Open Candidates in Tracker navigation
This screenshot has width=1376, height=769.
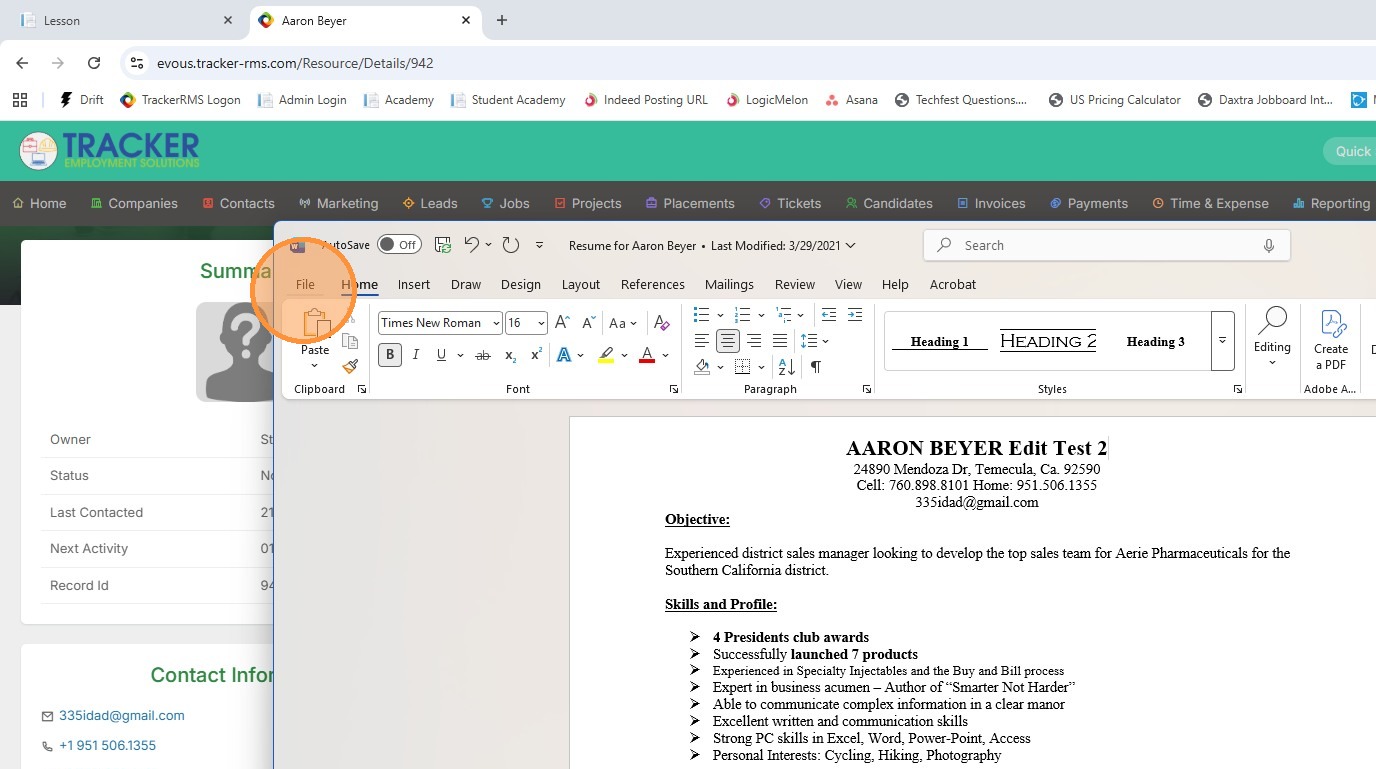point(888,203)
